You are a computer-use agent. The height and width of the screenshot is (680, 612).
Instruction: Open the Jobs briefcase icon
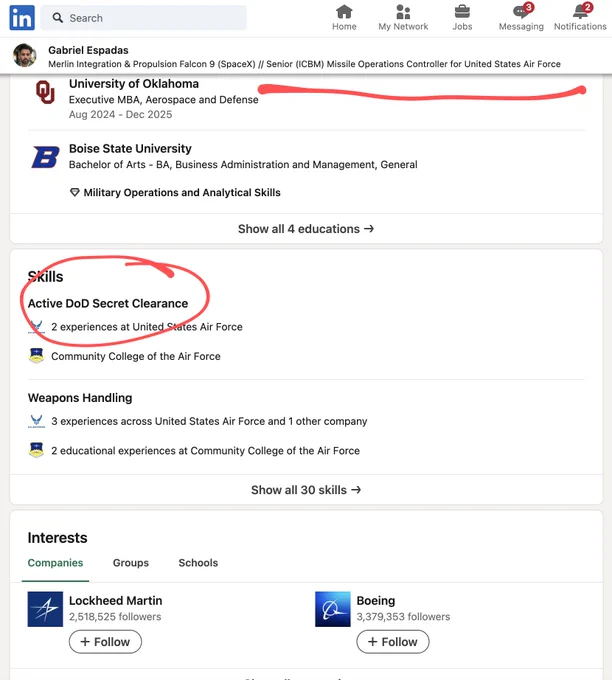tap(462, 12)
